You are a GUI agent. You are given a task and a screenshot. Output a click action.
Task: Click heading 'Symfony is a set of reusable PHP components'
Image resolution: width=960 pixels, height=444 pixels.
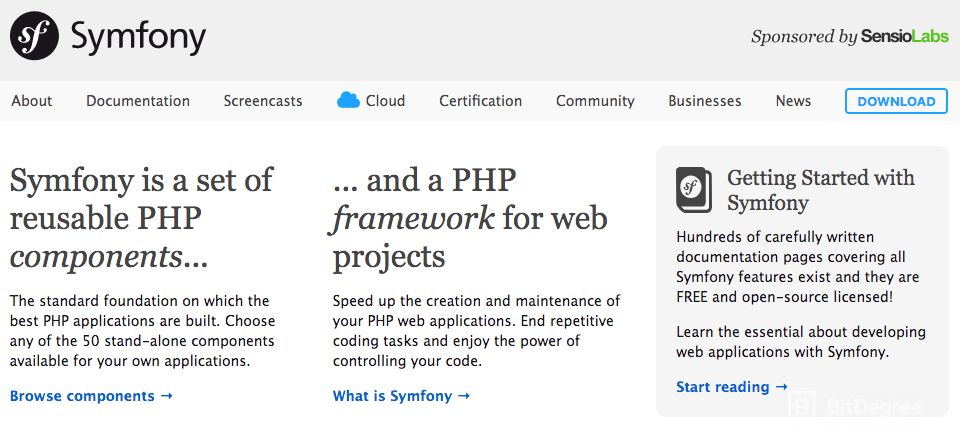[x=141, y=218]
